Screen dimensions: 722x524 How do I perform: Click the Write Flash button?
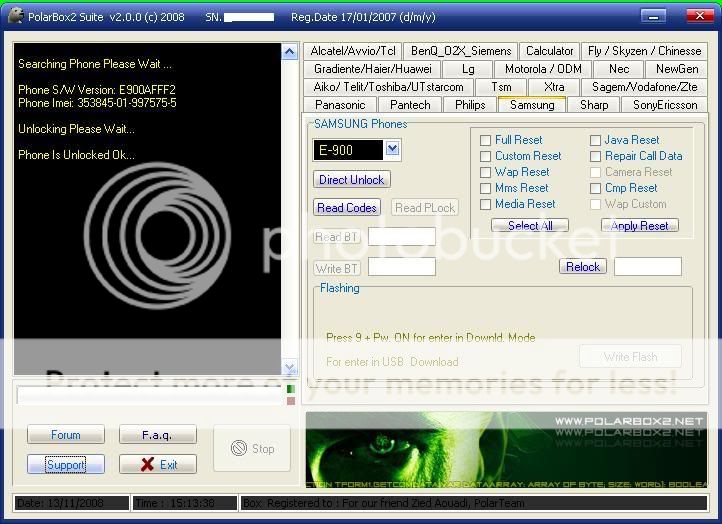630,356
